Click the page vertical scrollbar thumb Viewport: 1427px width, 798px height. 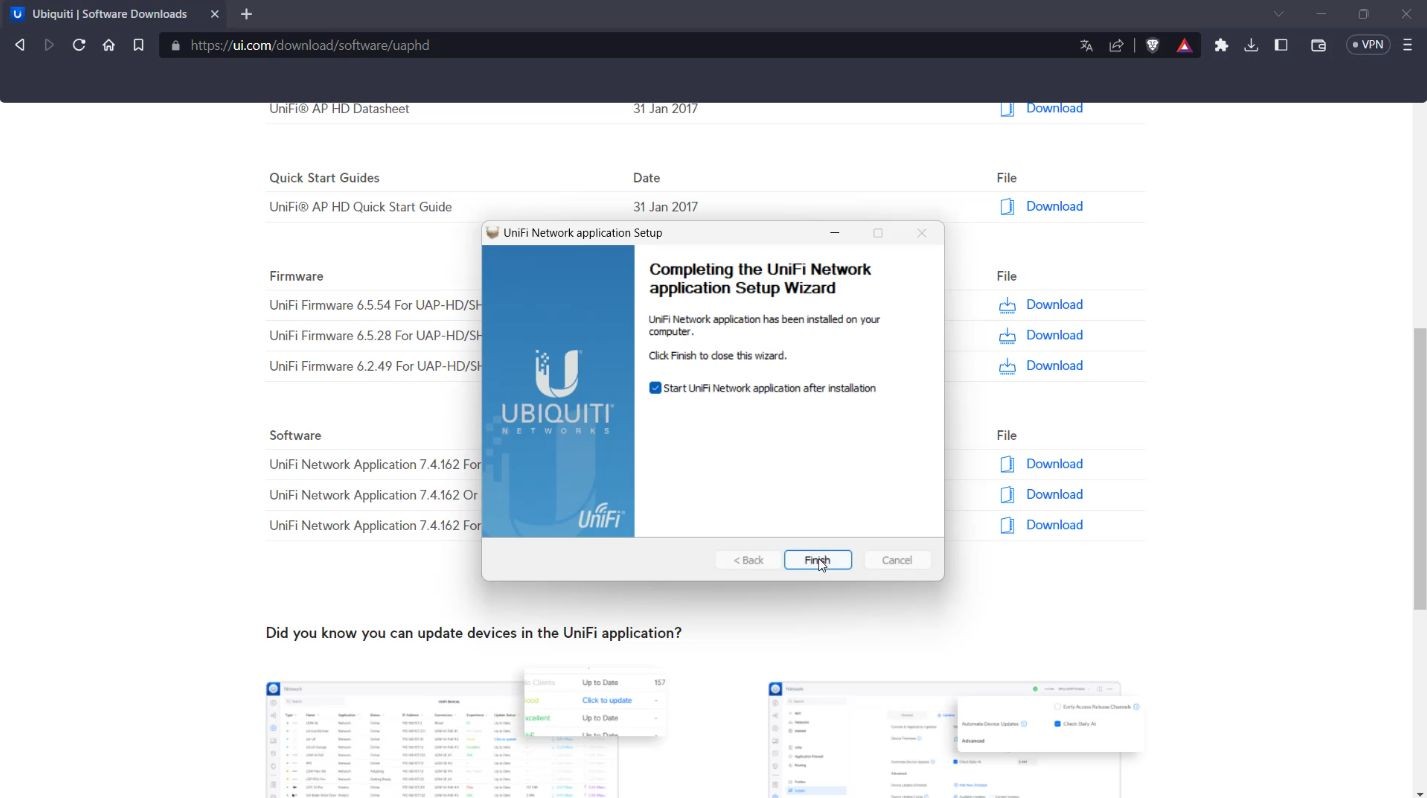[1420, 468]
